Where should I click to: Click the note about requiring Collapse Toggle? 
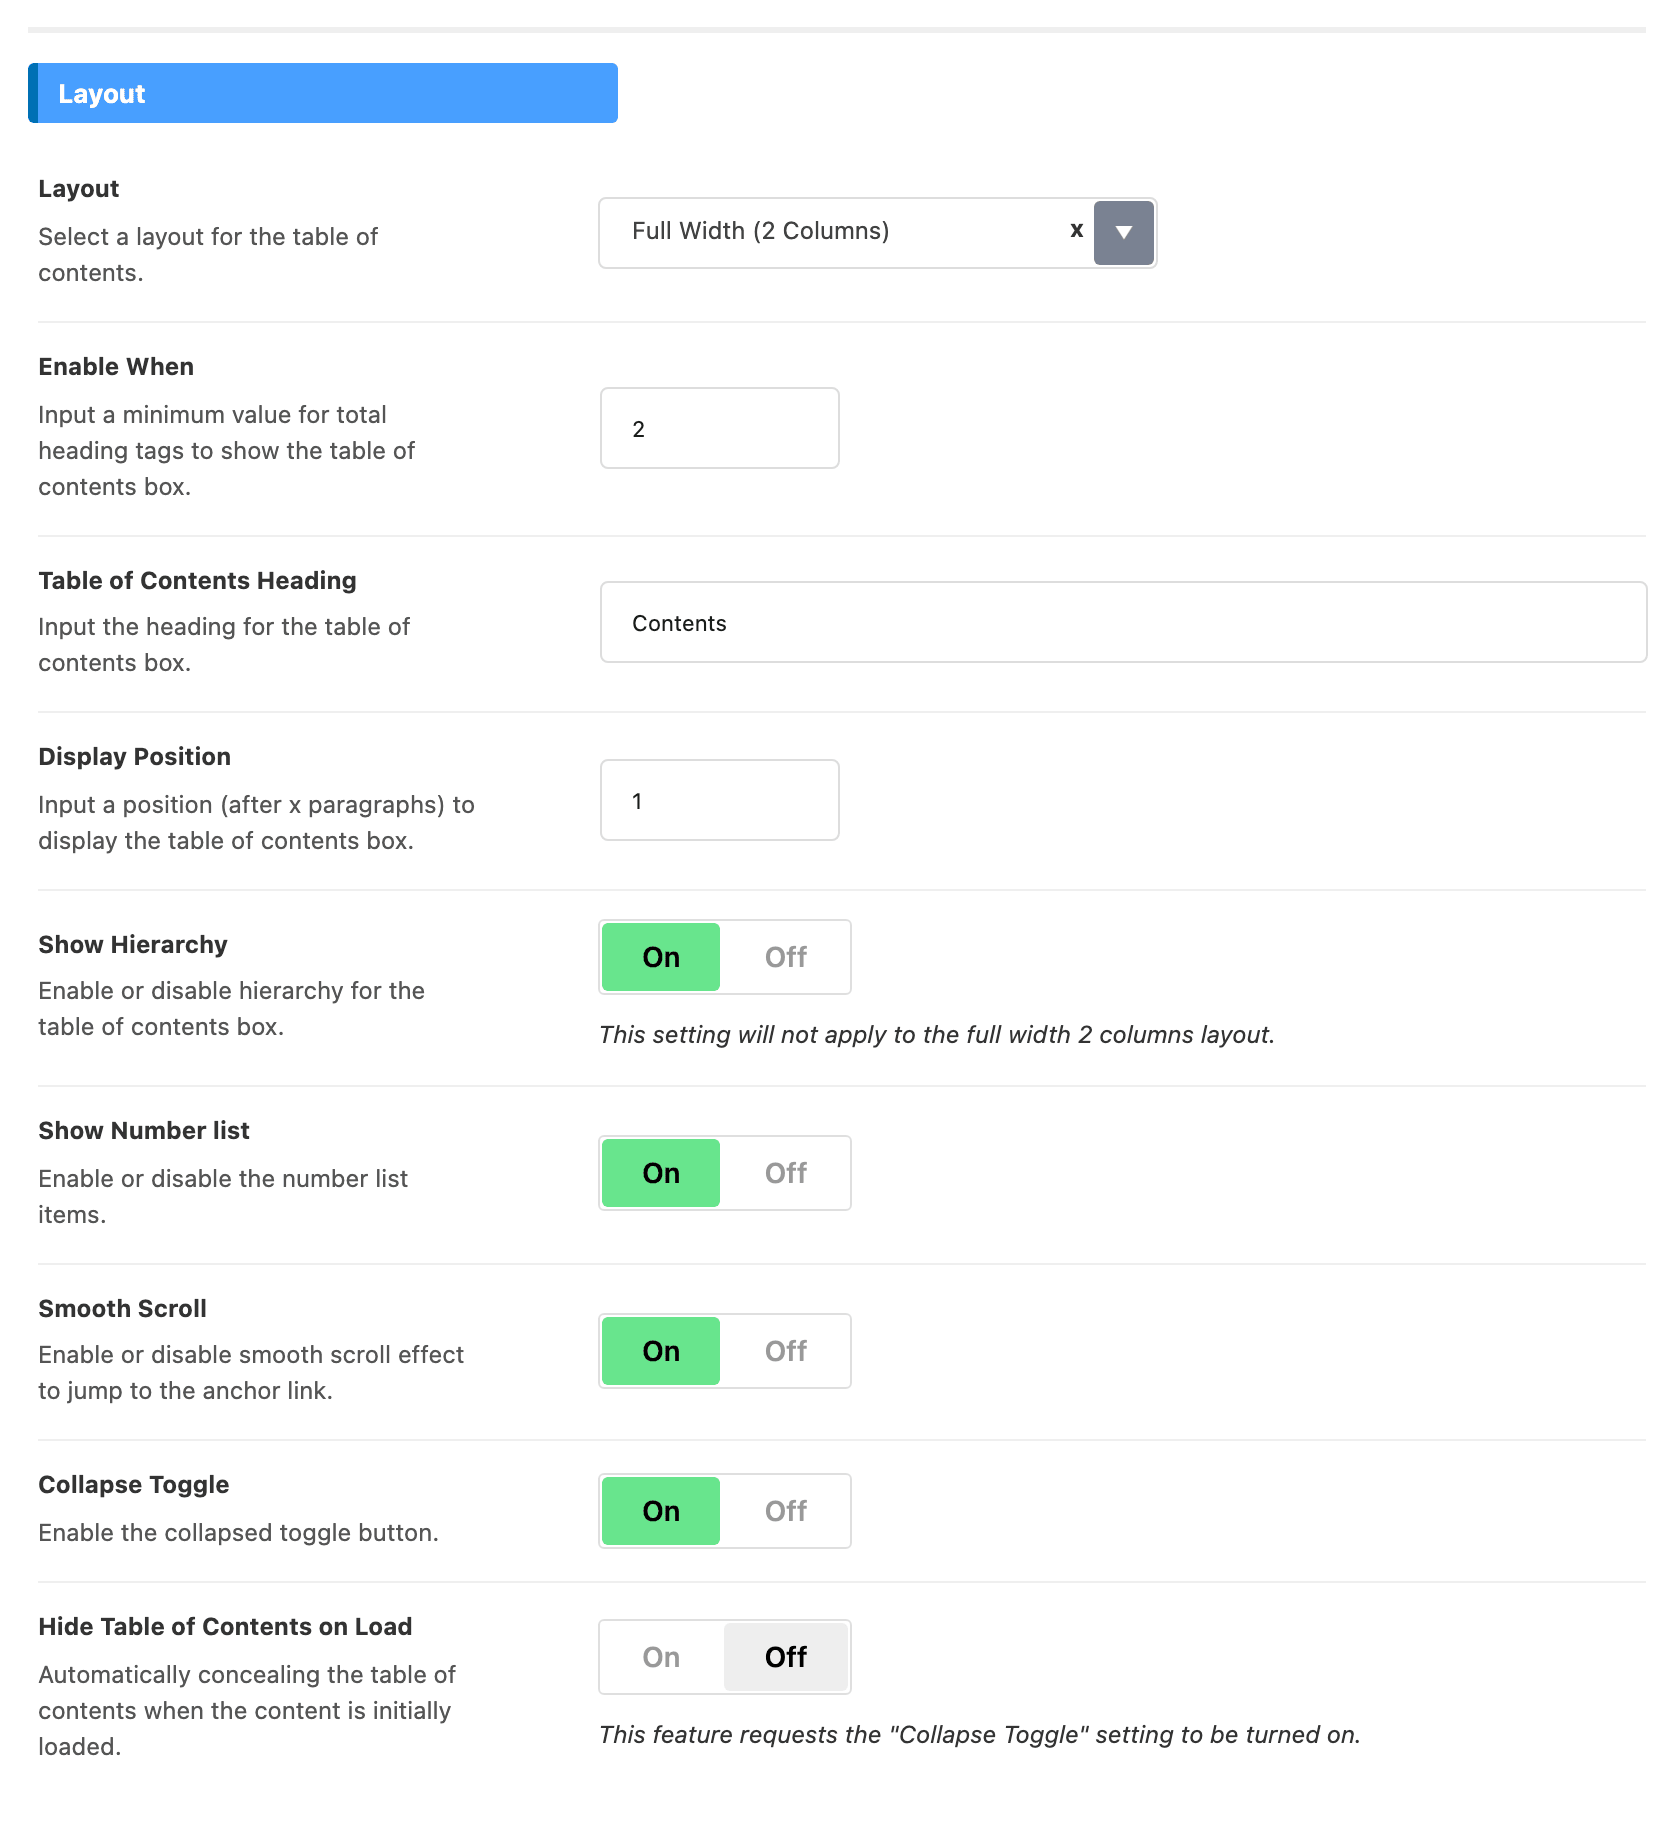pos(980,1735)
